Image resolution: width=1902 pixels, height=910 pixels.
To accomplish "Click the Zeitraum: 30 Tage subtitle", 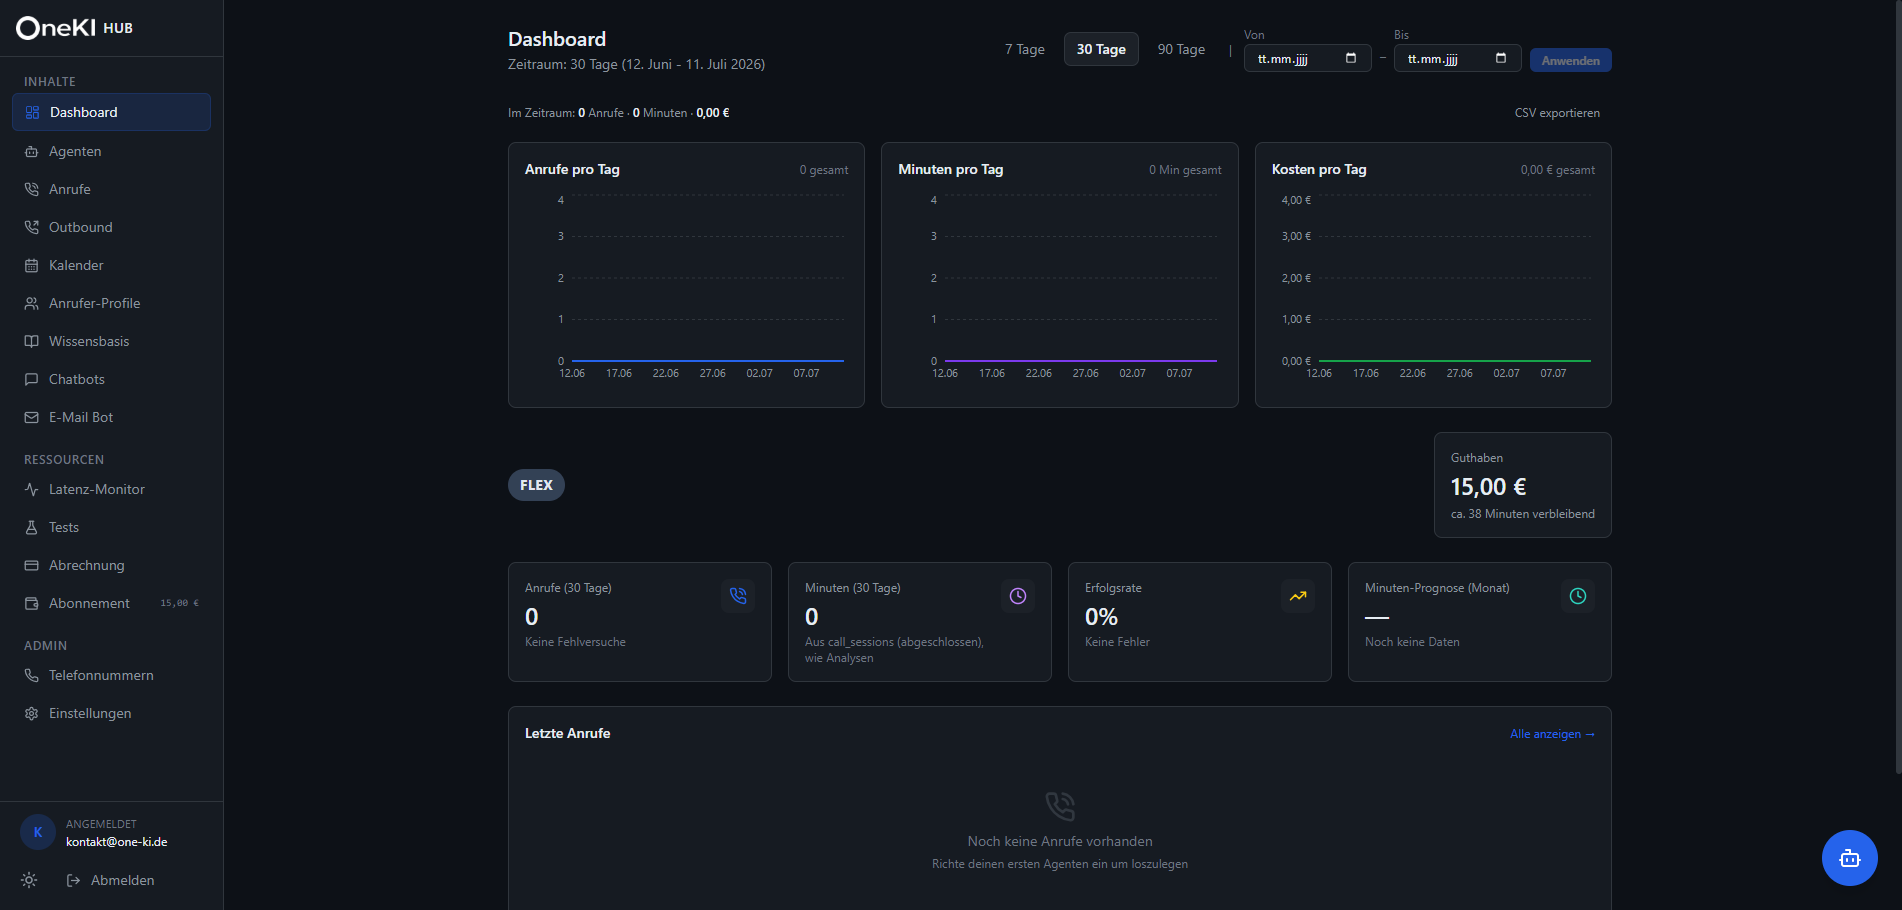I will click(x=636, y=64).
